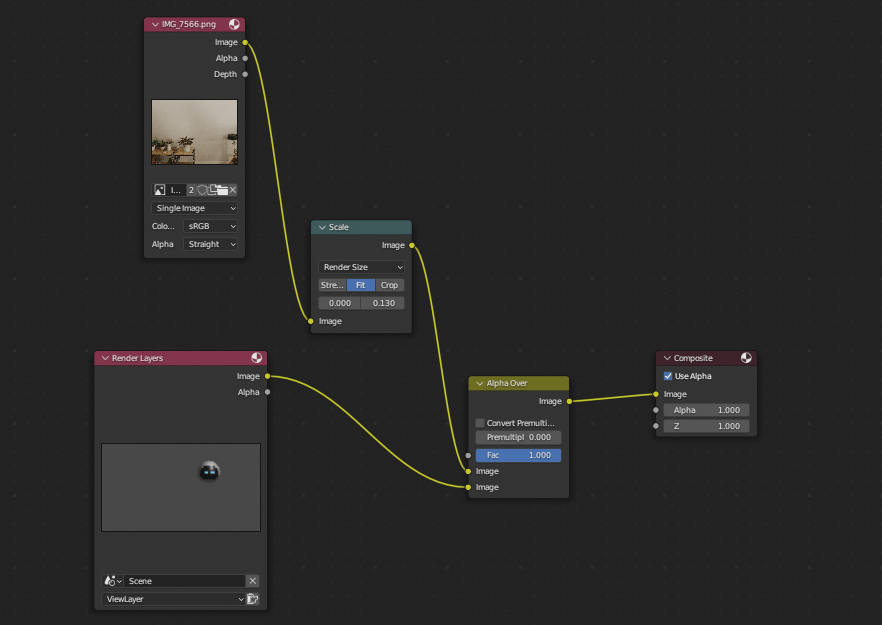
Task: Open the Single Image source dropdown
Action: pos(193,208)
